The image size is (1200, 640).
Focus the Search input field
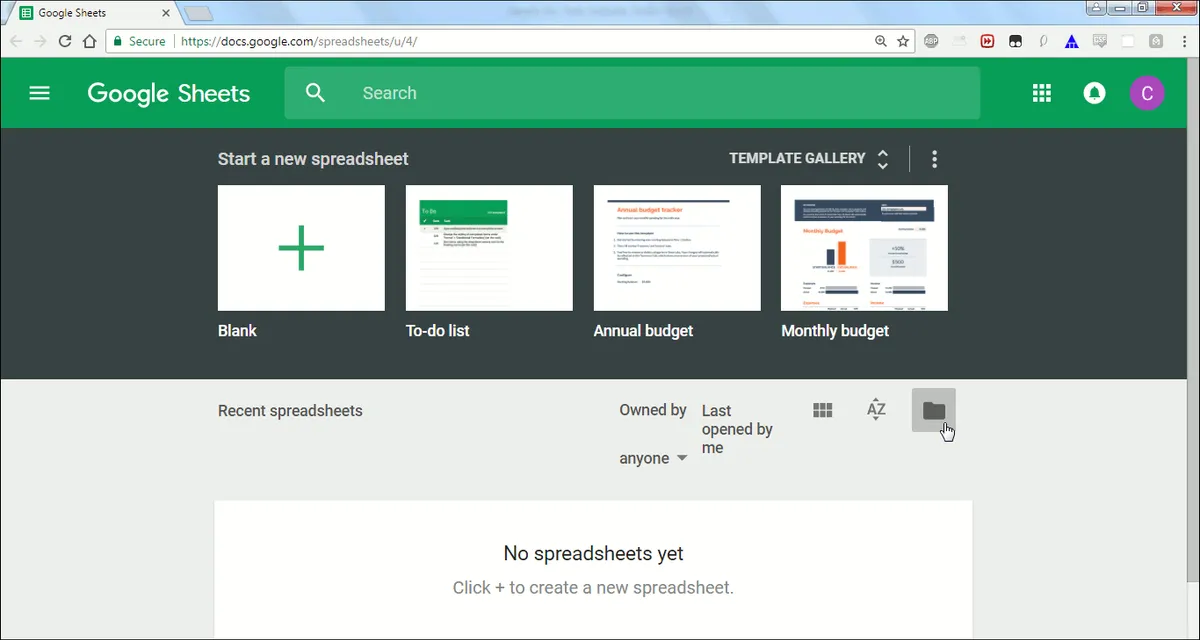click(x=632, y=93)
